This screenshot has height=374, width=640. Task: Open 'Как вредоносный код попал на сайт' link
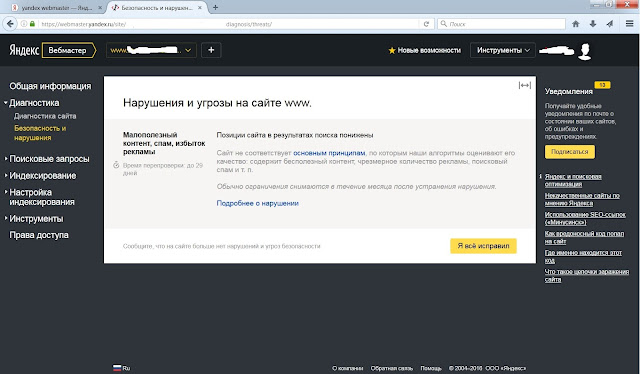click(584, 237)
